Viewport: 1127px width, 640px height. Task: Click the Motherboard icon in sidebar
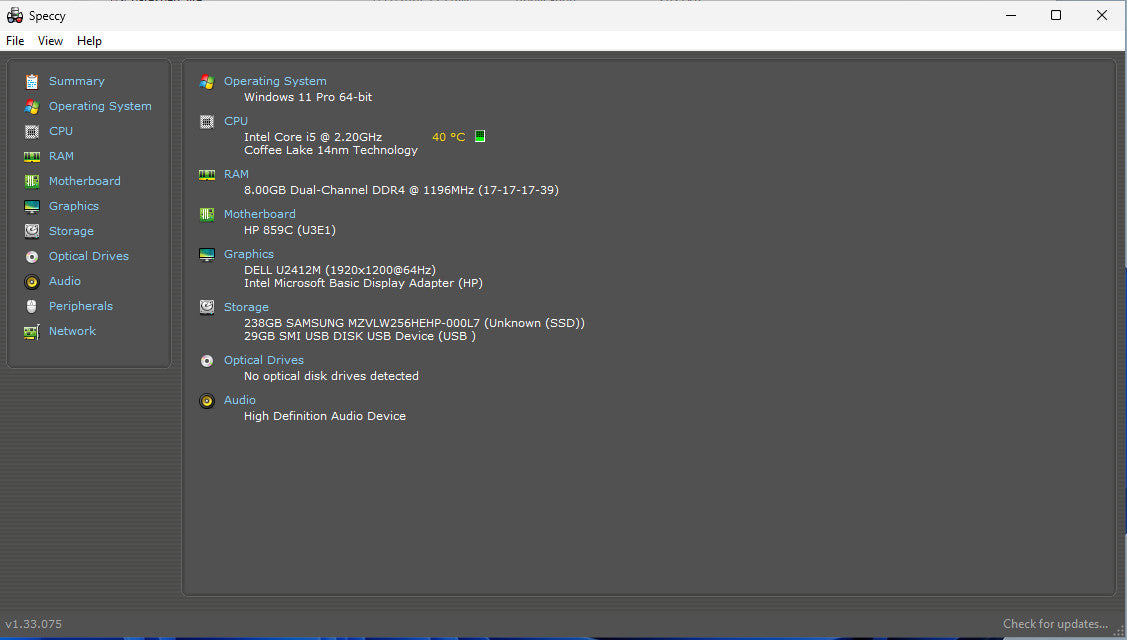32,181
